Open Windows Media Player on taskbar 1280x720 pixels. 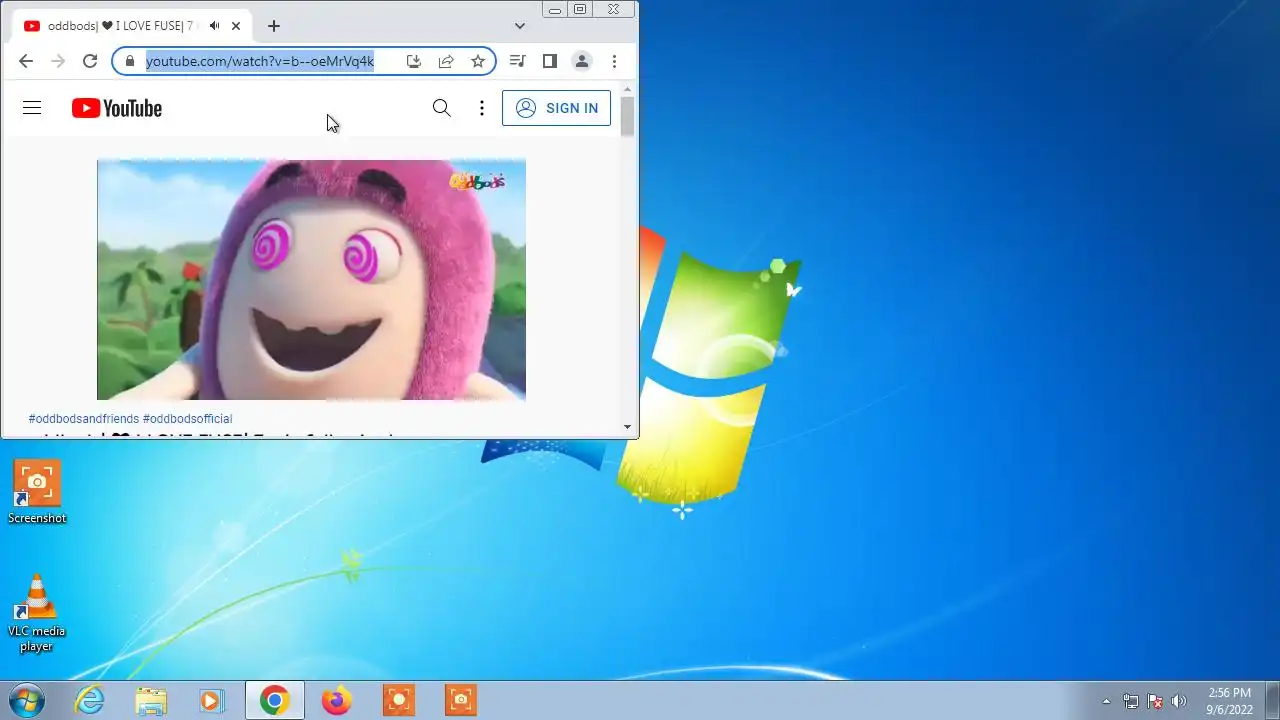click(212, 700)
